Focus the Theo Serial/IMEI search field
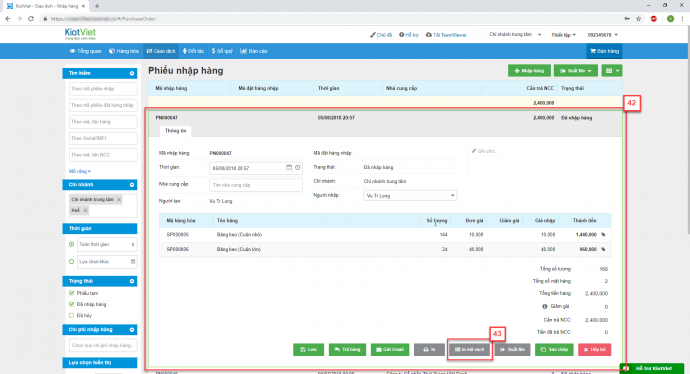 pos(103,138)
